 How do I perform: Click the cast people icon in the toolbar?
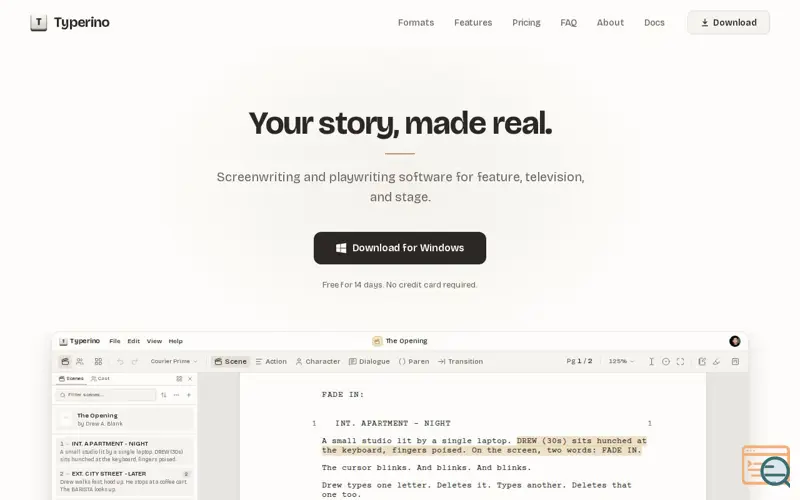80,361
